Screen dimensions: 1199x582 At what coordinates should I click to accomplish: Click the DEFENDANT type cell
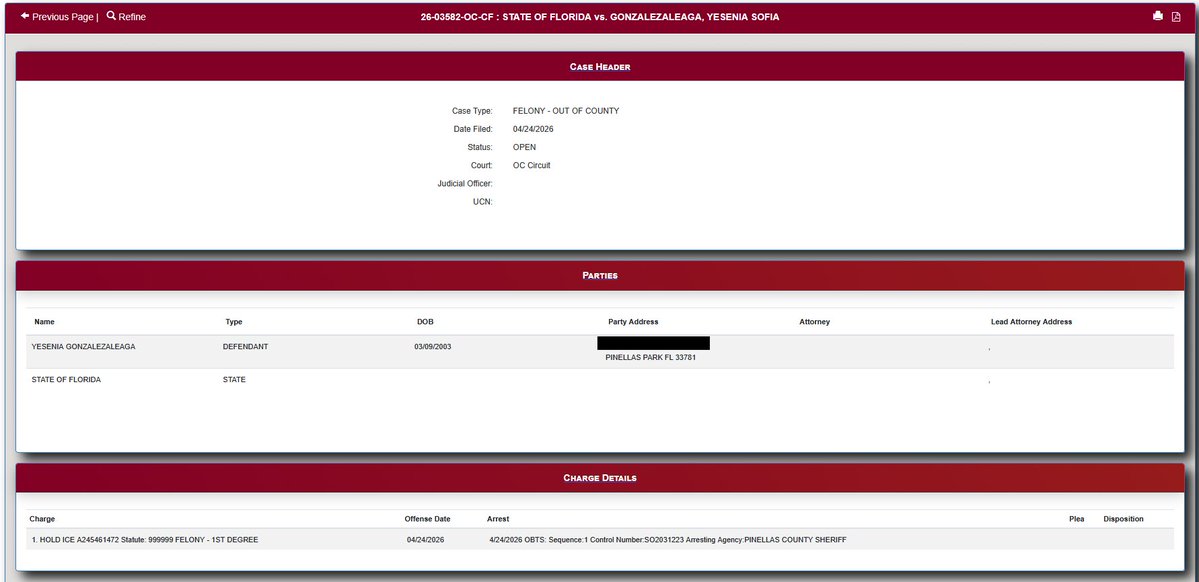click(x=245, y=346)
